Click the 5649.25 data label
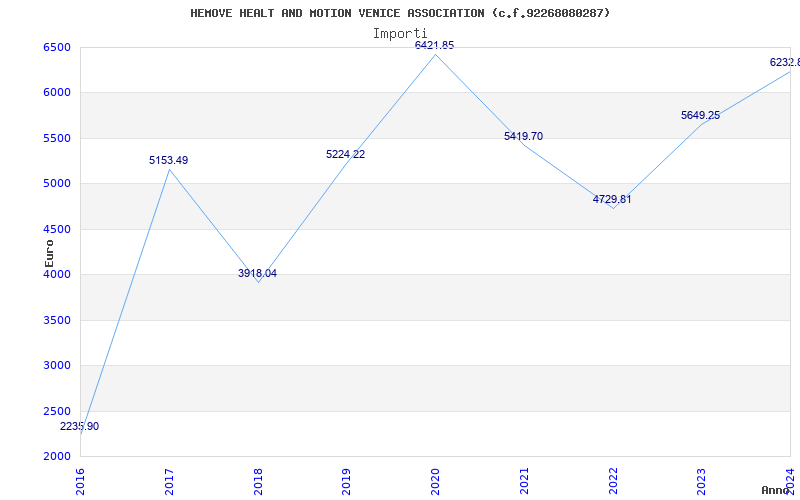The width and height of the screenshot is (800, 500). coord(701,115)
